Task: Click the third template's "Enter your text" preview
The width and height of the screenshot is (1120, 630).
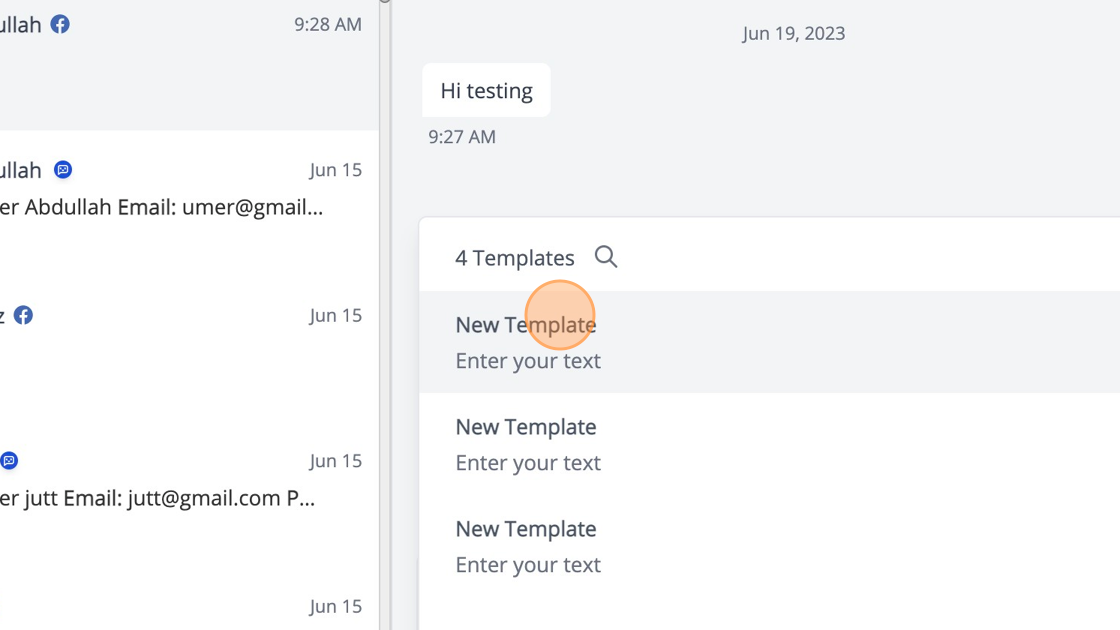Action: click(528, 565)
